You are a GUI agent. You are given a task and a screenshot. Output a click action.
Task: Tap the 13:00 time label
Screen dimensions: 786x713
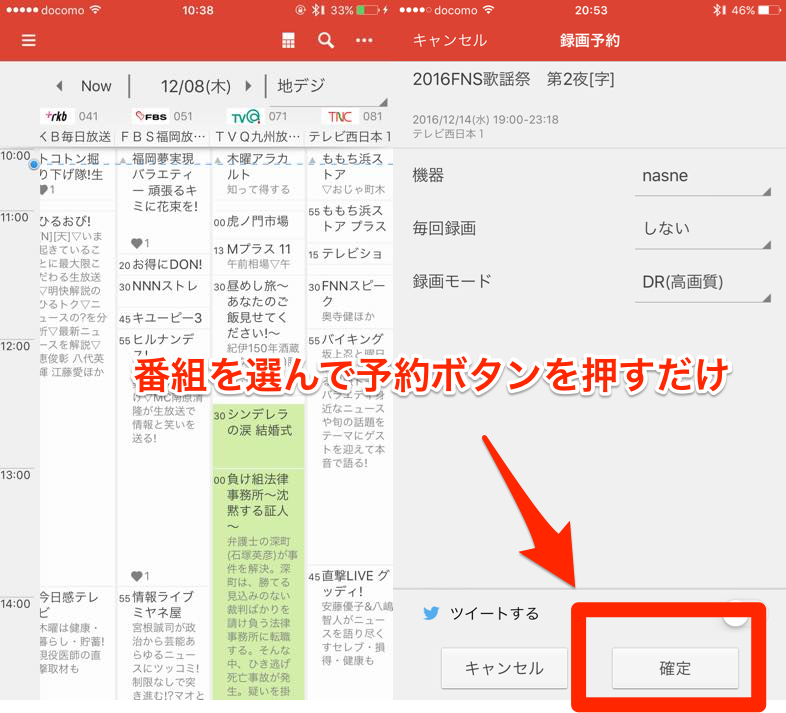pyautogui.click(x=16, y=475)
